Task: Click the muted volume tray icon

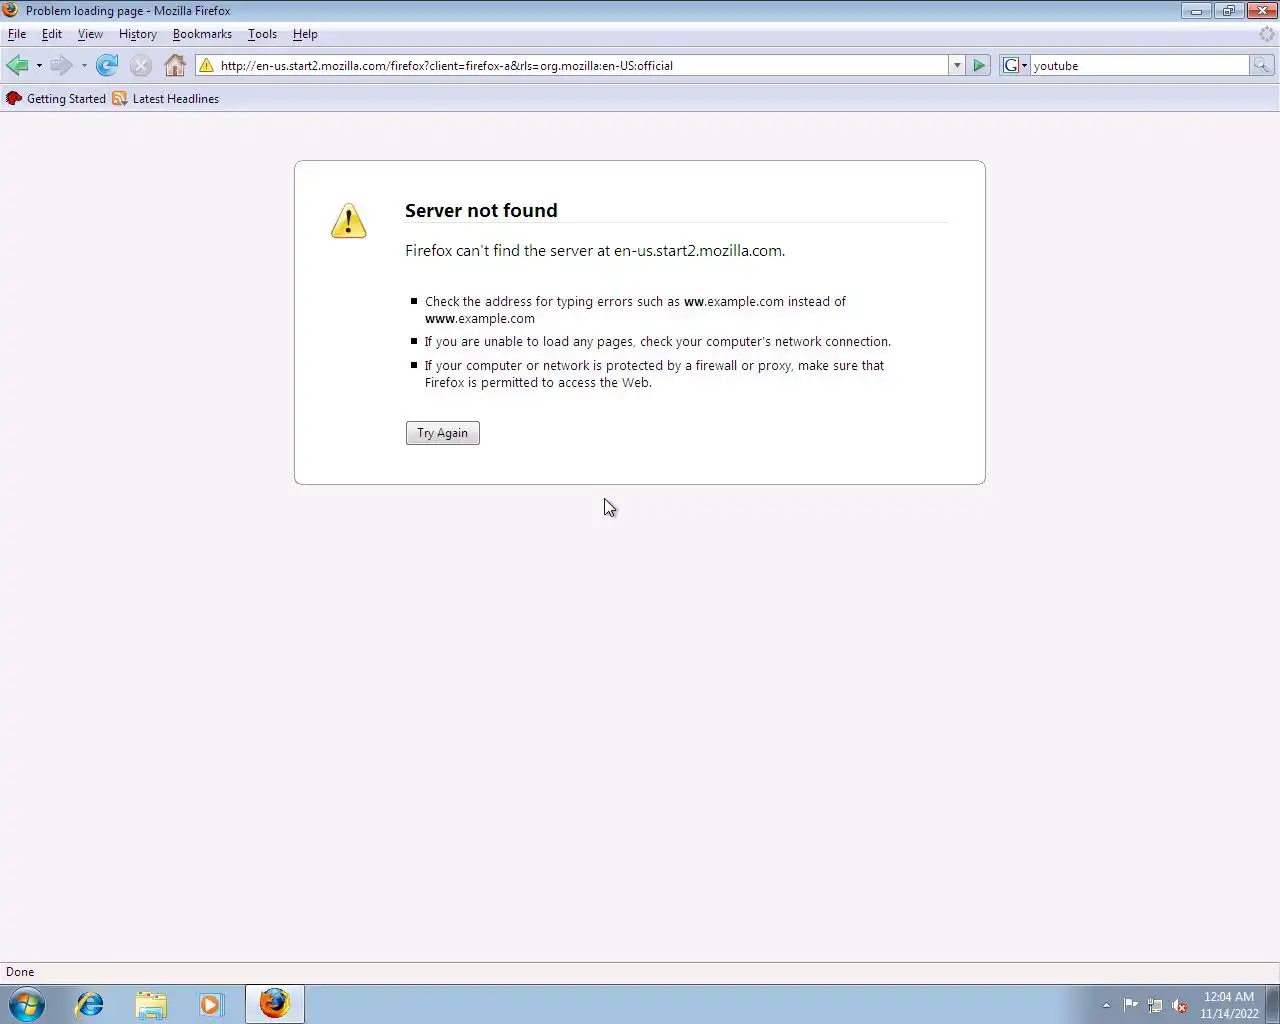Action: (x=1179, y=1005)
